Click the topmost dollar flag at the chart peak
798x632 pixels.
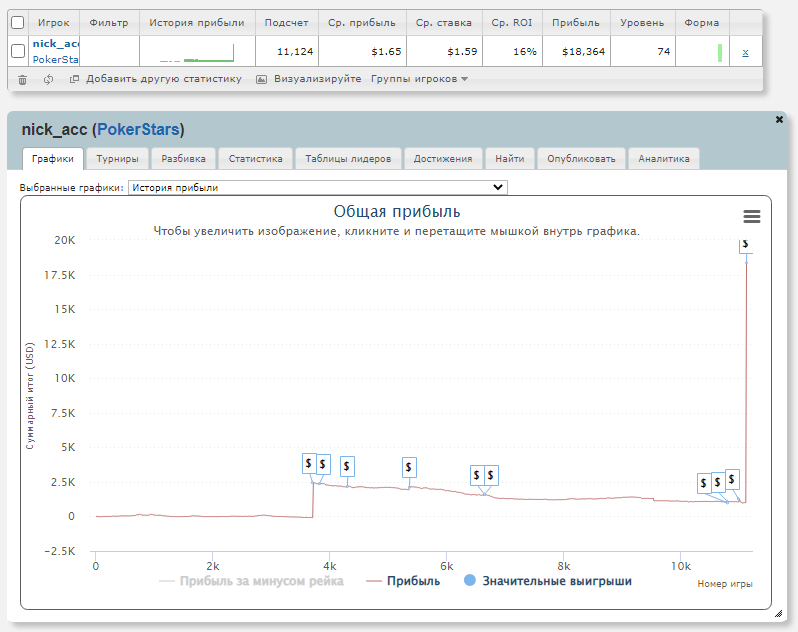click(745, 244)
